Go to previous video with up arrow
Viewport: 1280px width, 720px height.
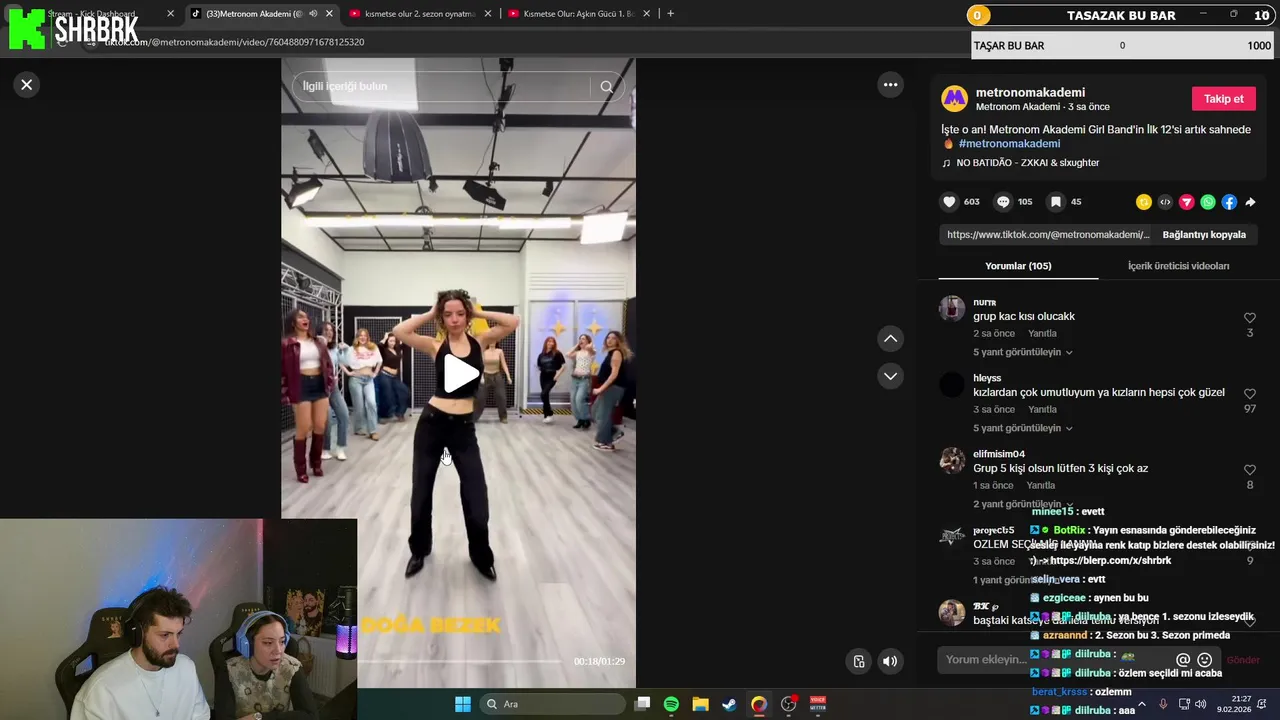click(890, 339)
